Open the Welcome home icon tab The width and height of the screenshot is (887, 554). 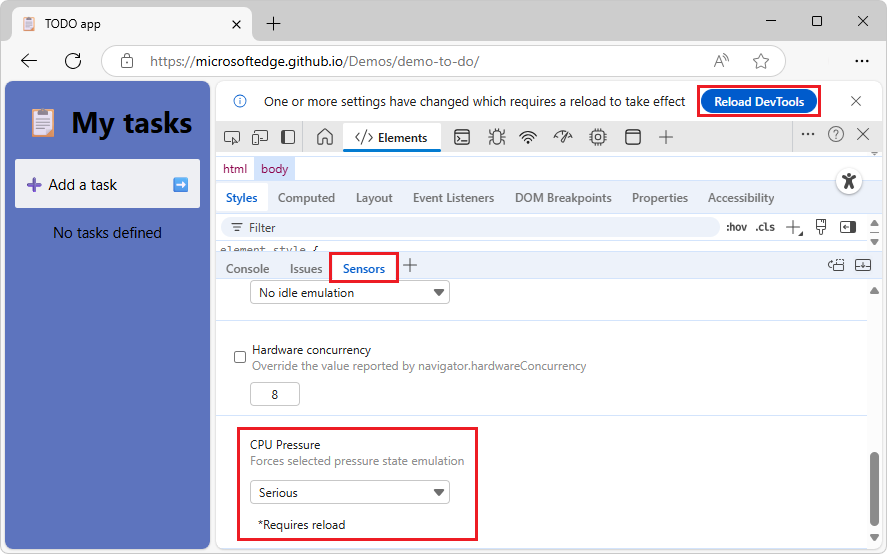coord(325,137)
